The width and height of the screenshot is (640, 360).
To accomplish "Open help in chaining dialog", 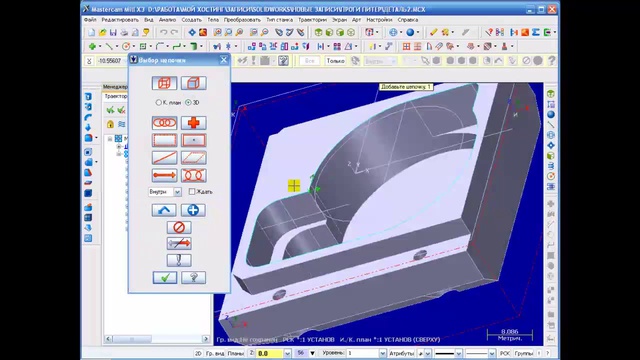I will [x=193, y=278].
